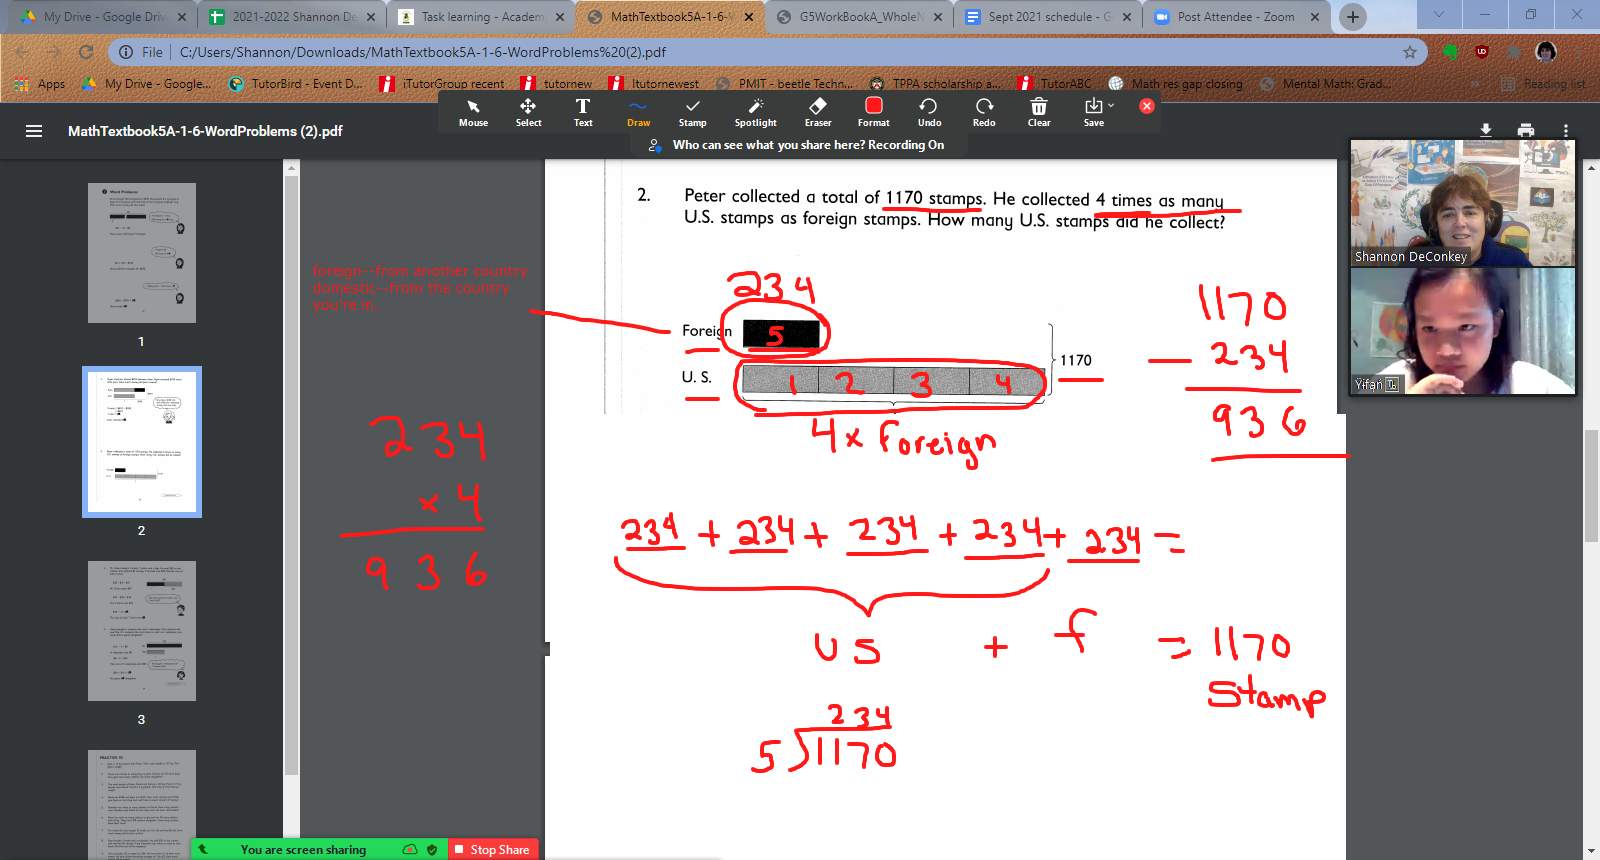Stop the screen share
1600x860 pixels.
click(492, 849)
